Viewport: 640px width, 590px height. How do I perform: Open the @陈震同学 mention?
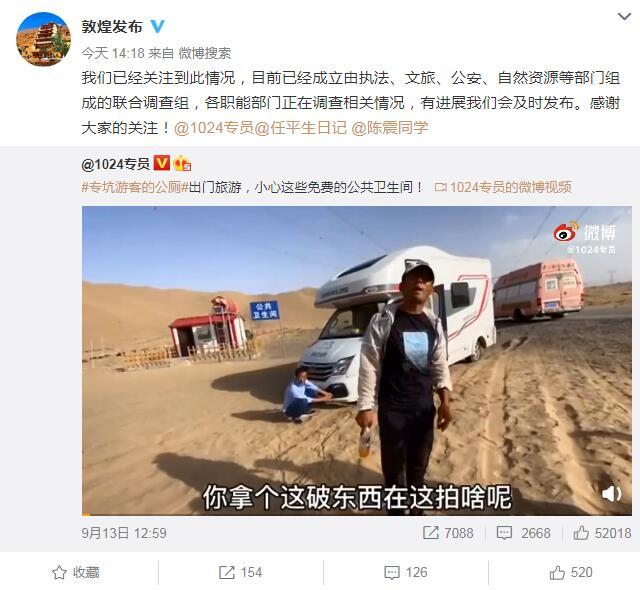click(x=390, y=128)
